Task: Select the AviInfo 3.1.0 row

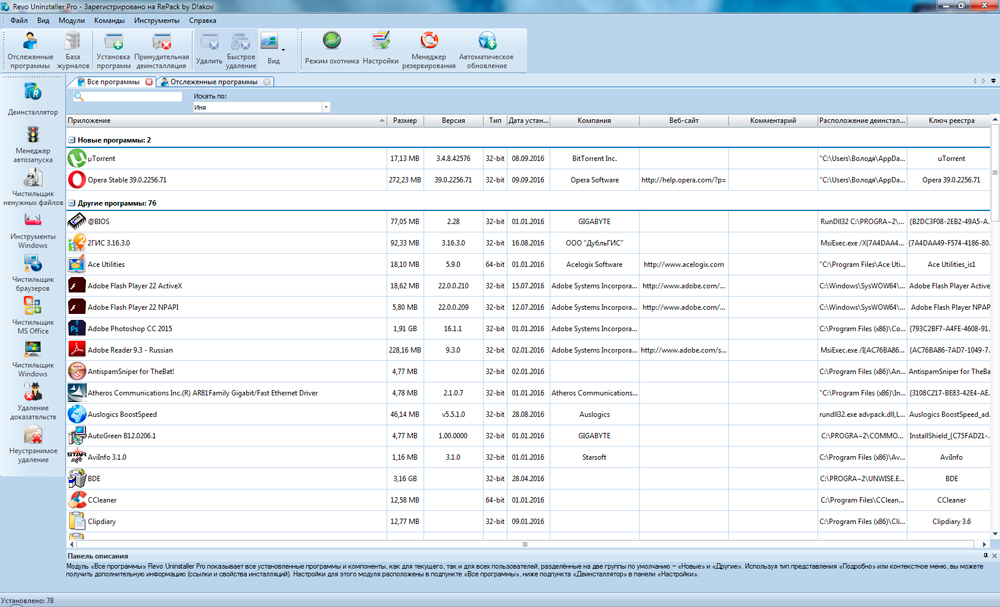Action: point(529,457)
